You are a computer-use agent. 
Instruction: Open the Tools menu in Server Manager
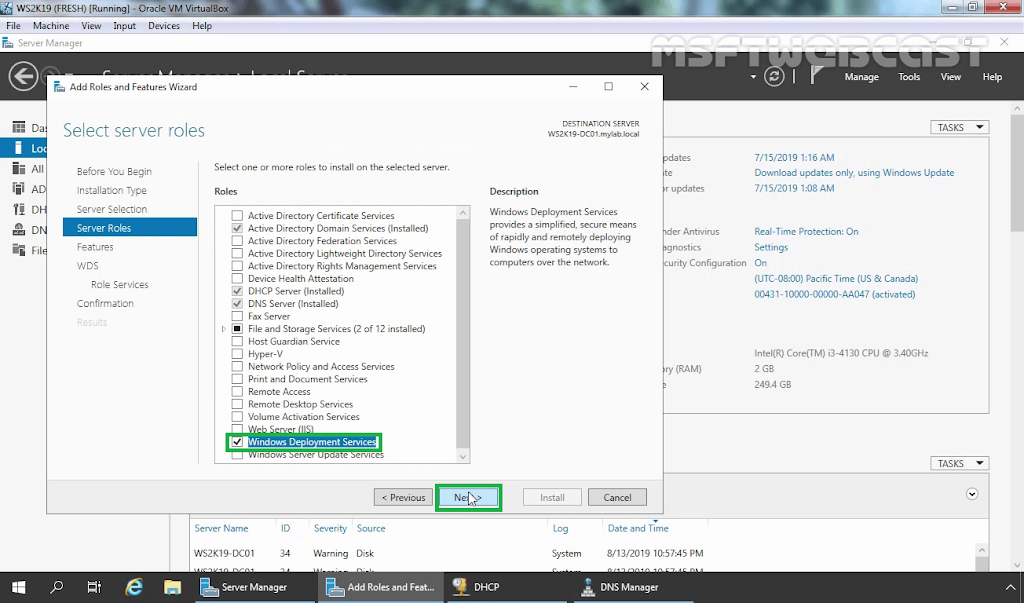point(909,76)
